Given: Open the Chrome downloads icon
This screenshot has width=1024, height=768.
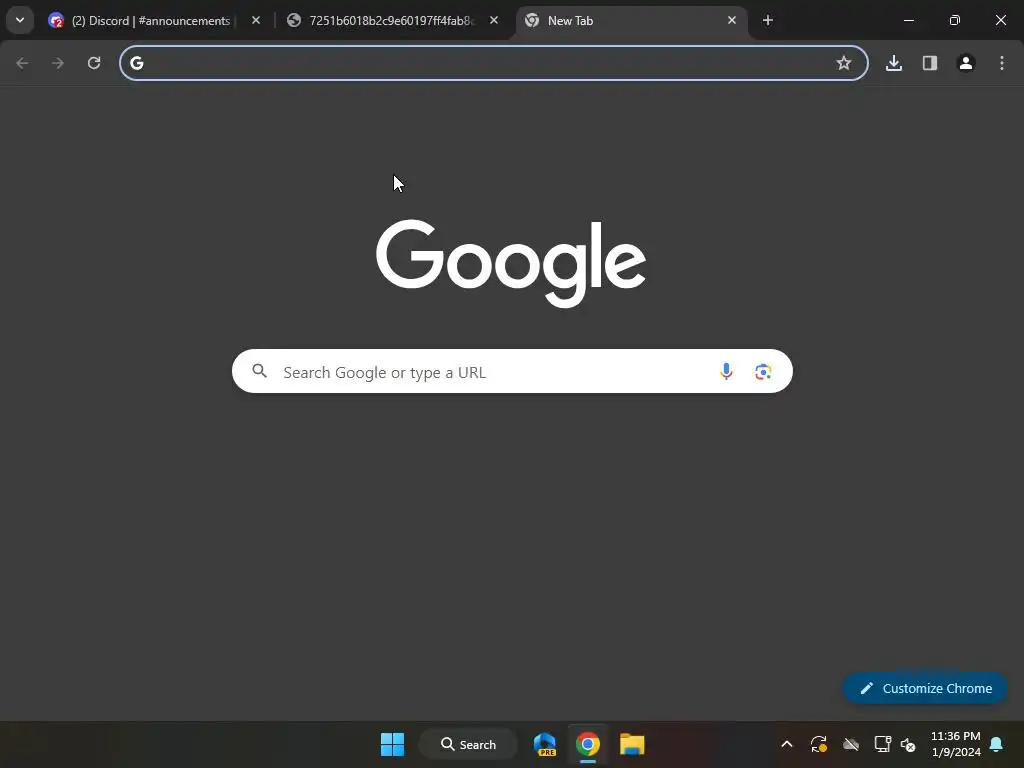Looking at the screenshot, I should (894, 63).
